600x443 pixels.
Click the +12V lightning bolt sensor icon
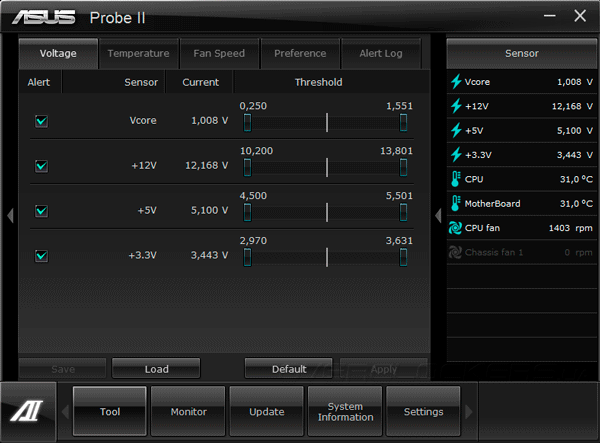456,106
